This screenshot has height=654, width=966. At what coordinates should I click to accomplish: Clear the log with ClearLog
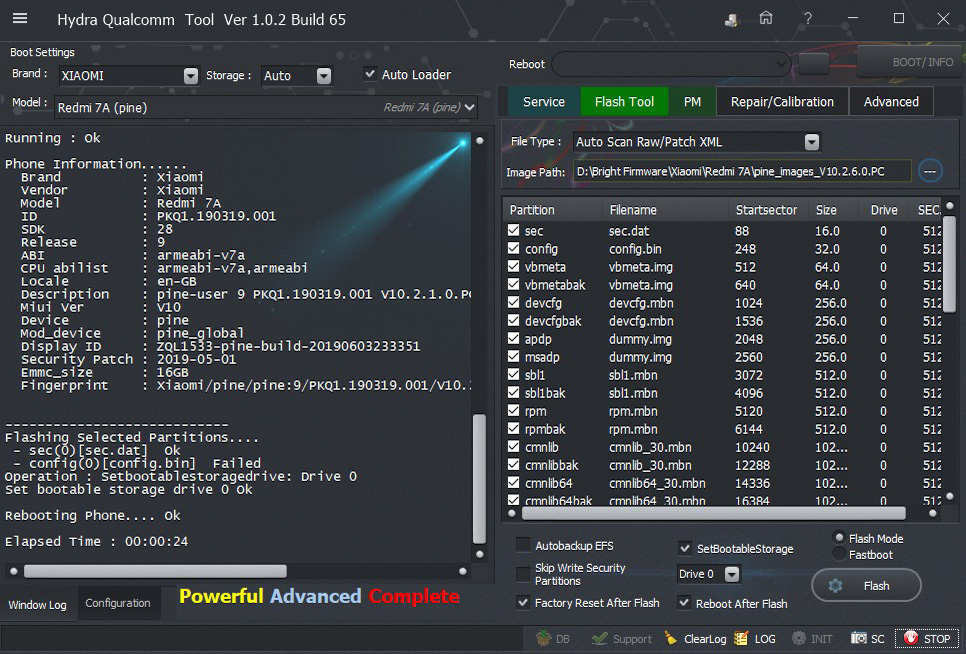click(x=696, y=639)
